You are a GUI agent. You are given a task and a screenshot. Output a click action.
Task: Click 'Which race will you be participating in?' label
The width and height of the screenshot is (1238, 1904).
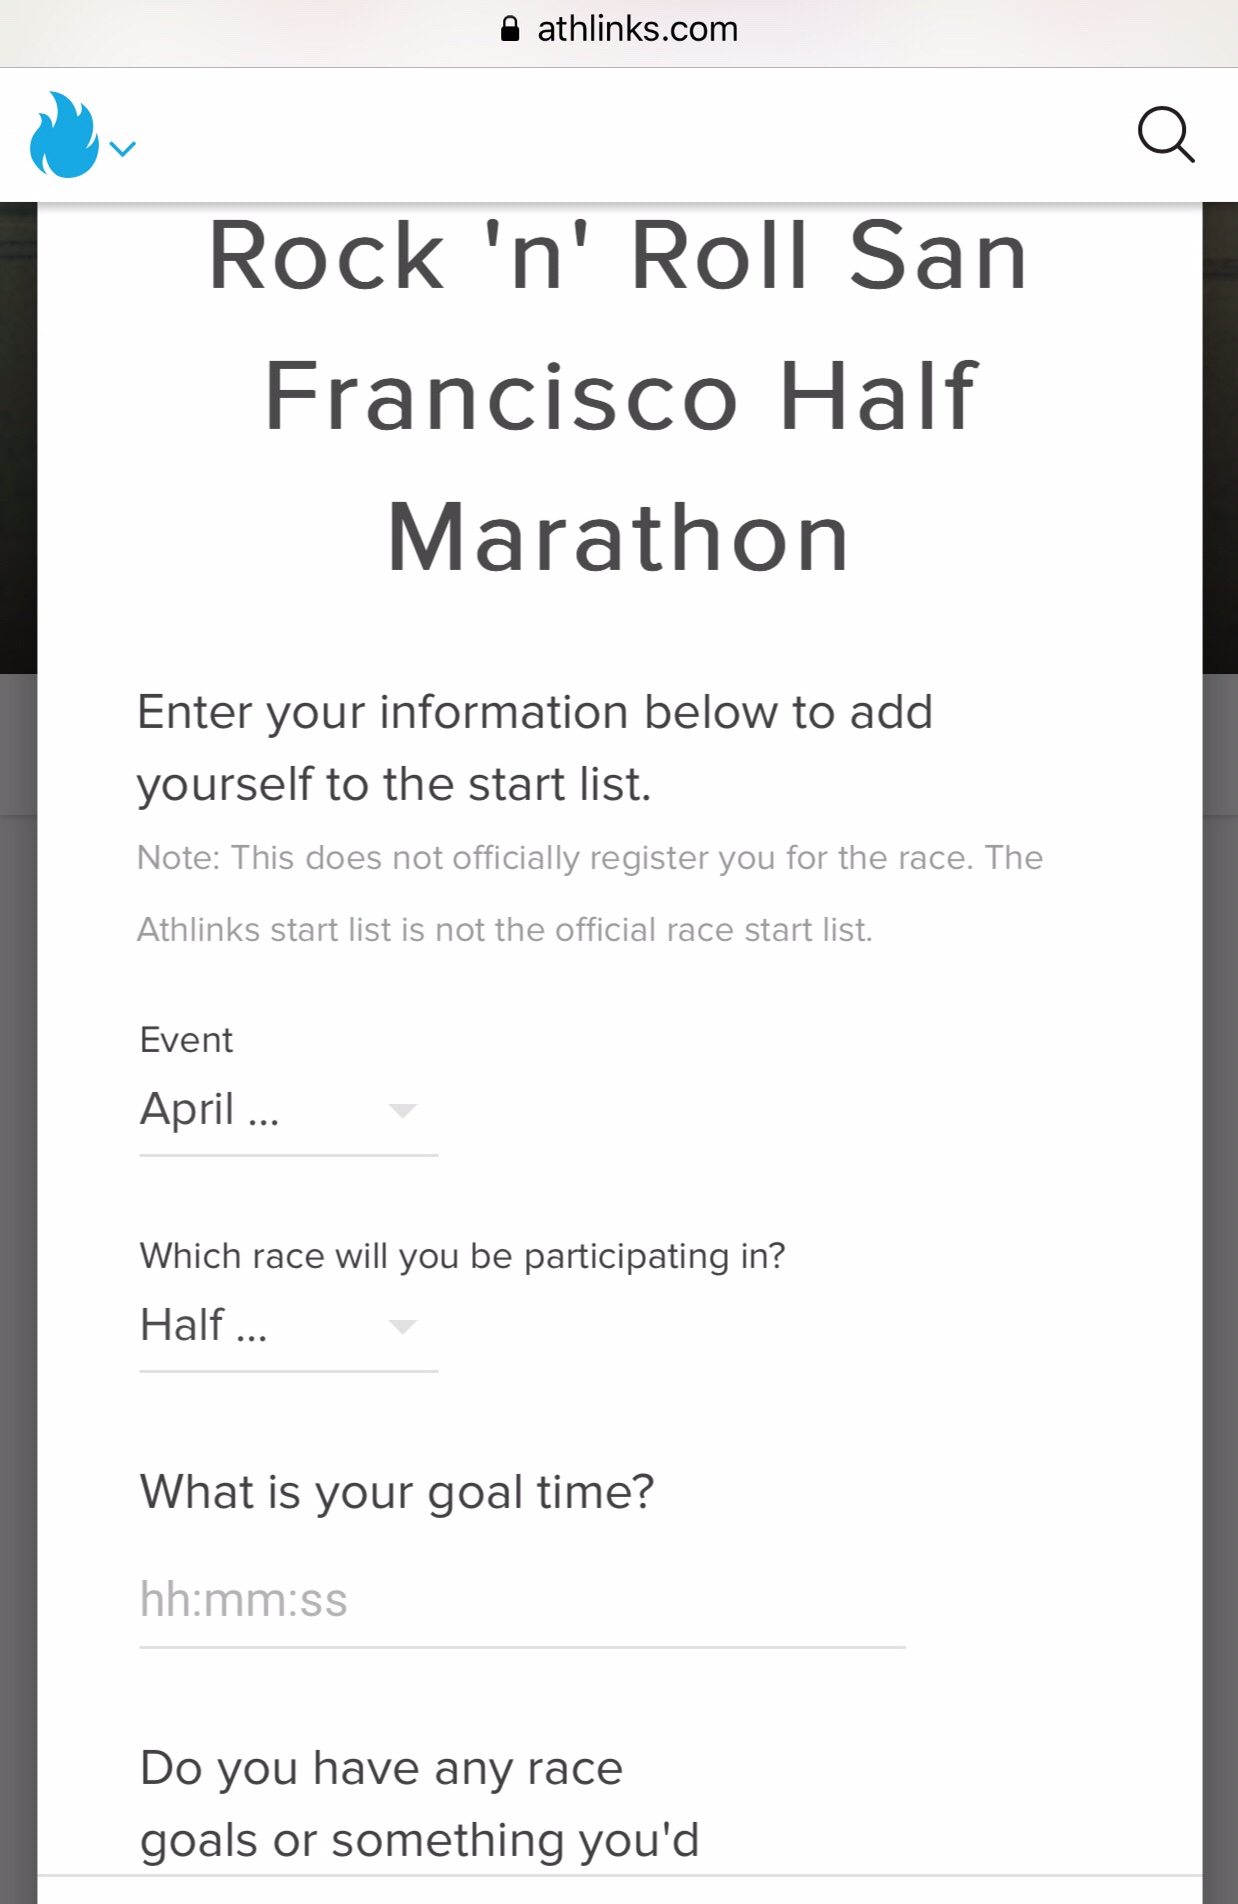pyautogui.click(x=462, y=1256)
